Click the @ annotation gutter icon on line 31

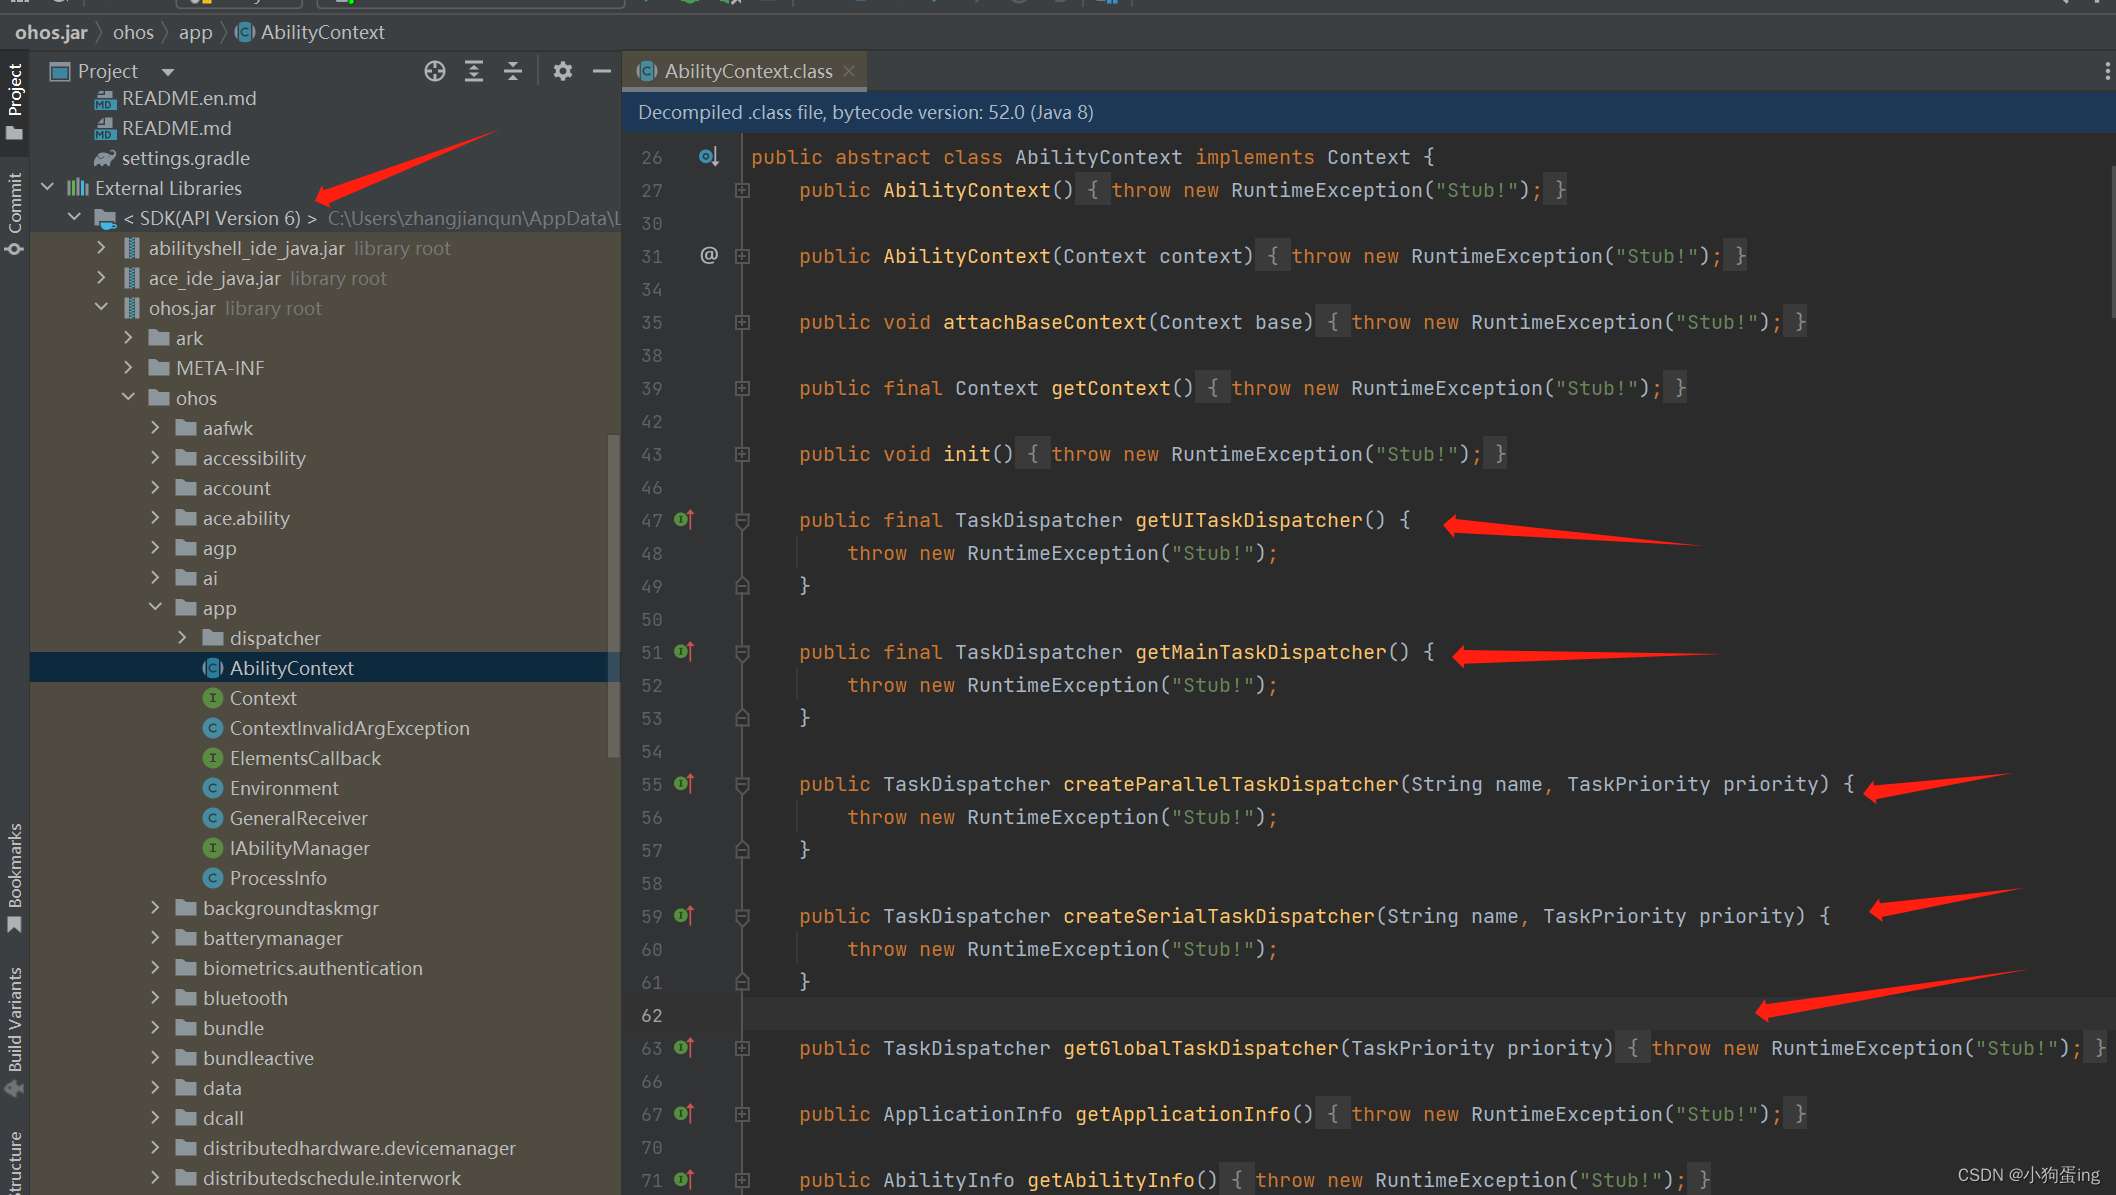click(x=709, y=255)
